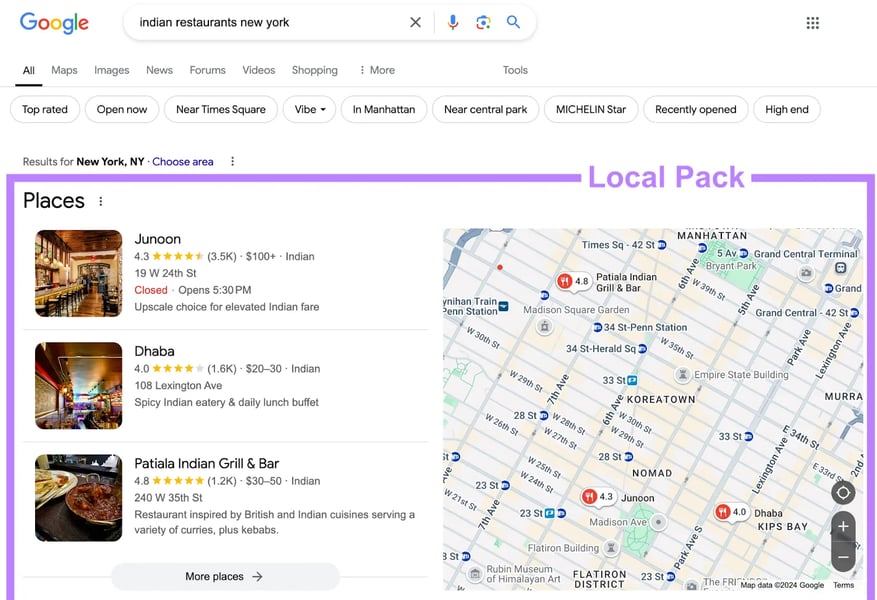Open the Dhaba restaurant listing title
The image size is (877, 600).
coord(154,351)
